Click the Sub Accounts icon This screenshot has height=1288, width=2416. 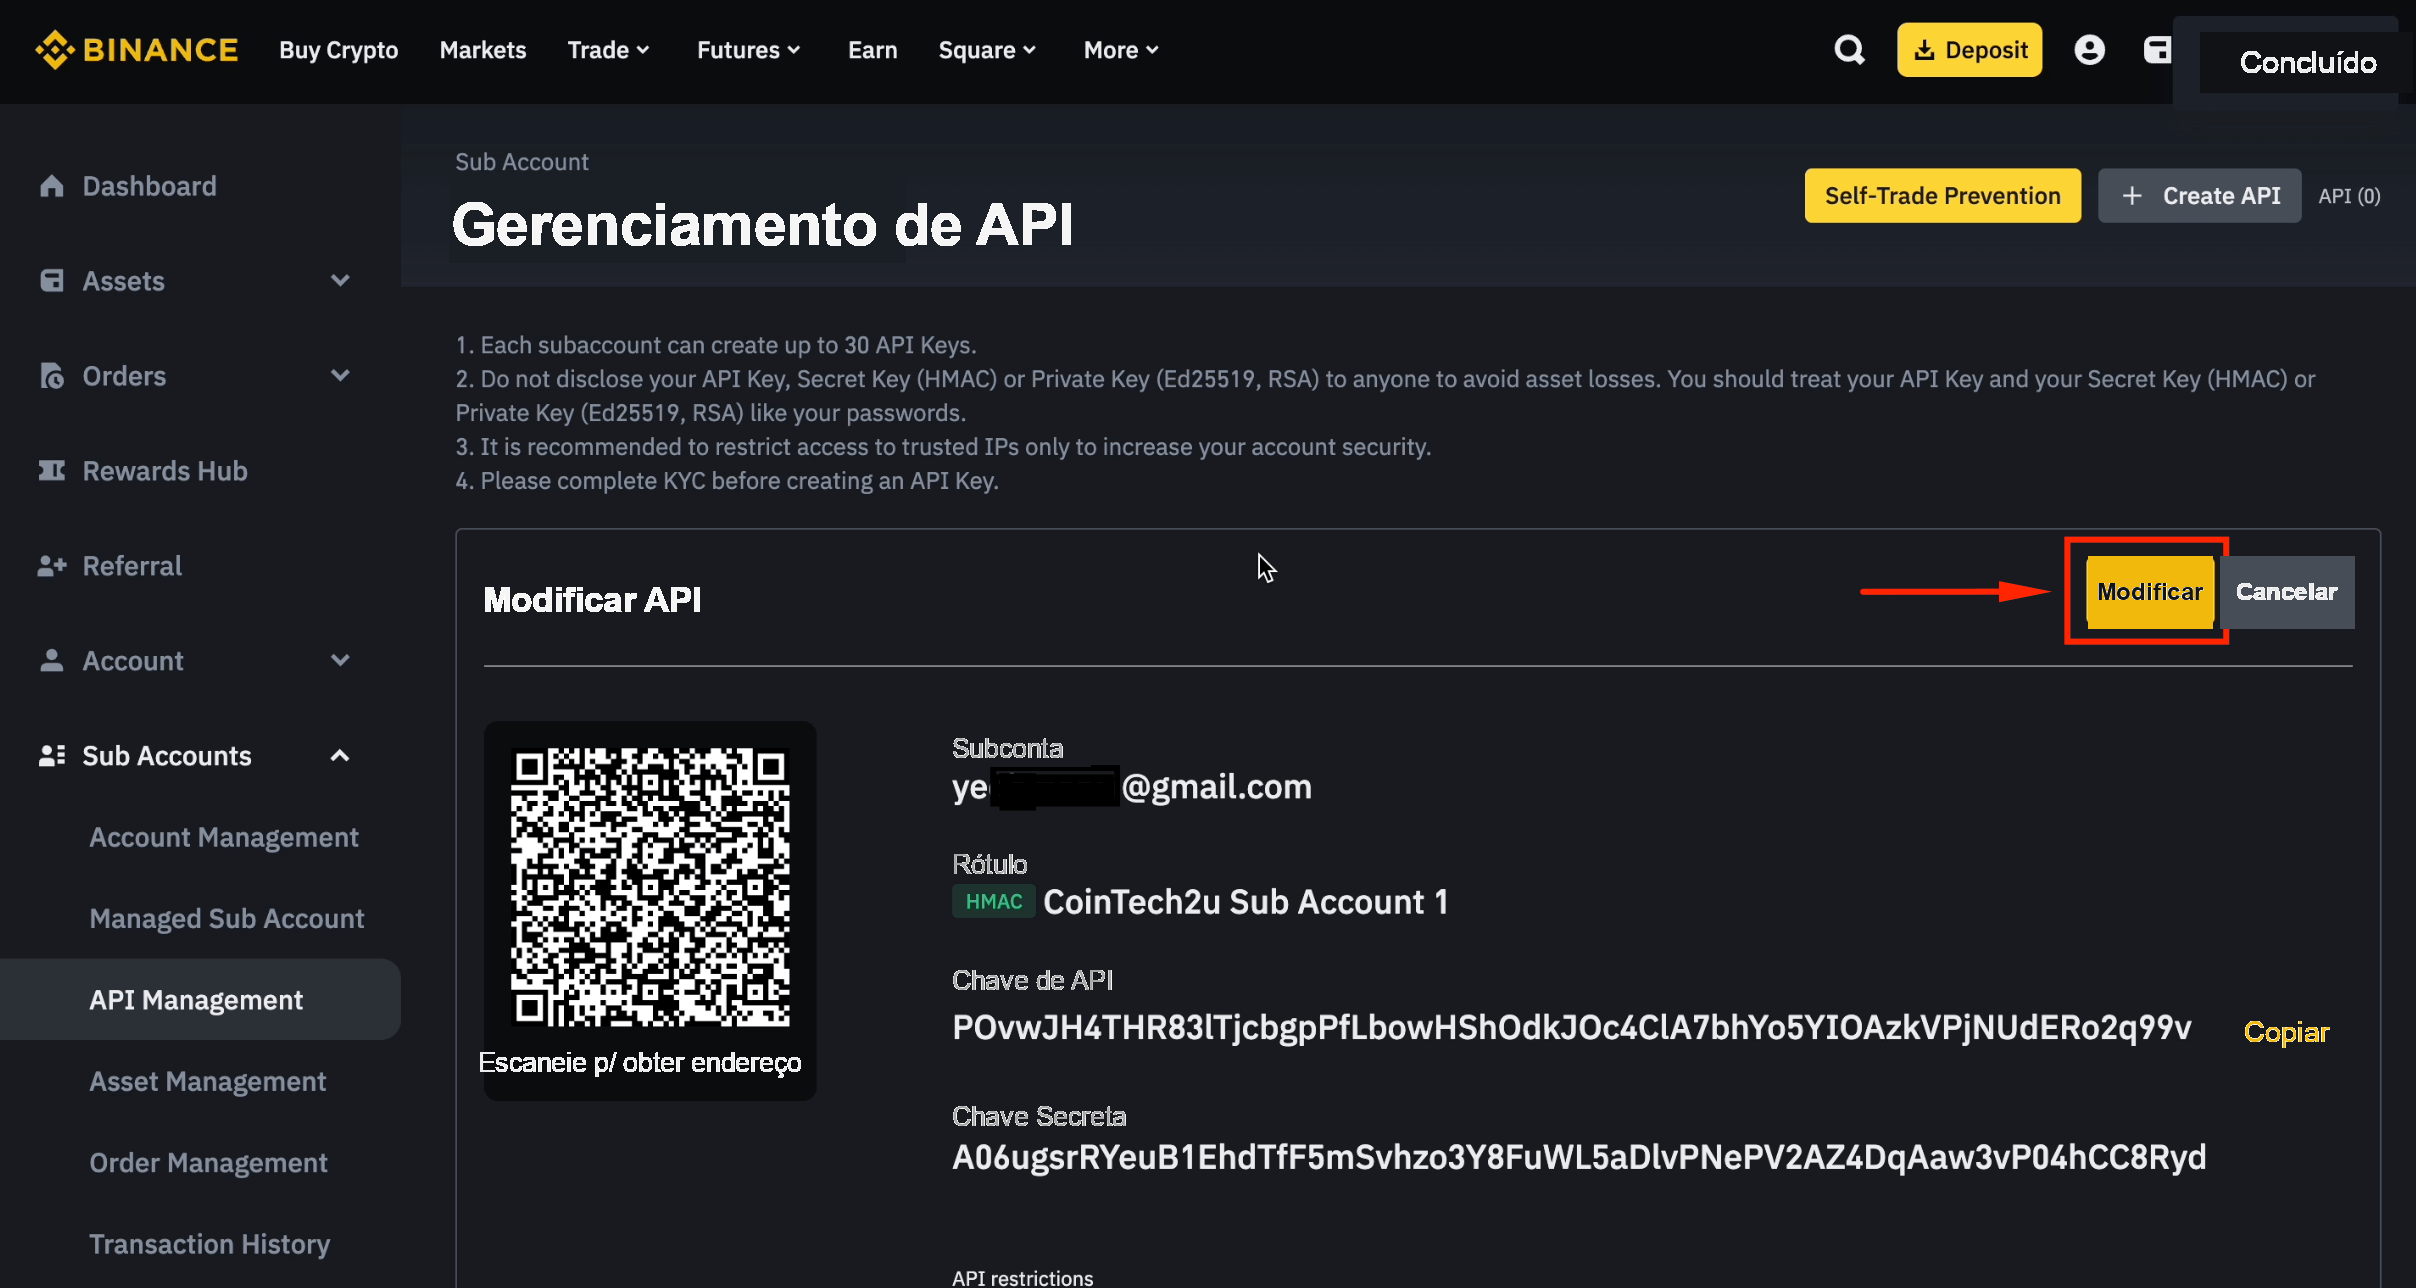[x=52, y=756]
